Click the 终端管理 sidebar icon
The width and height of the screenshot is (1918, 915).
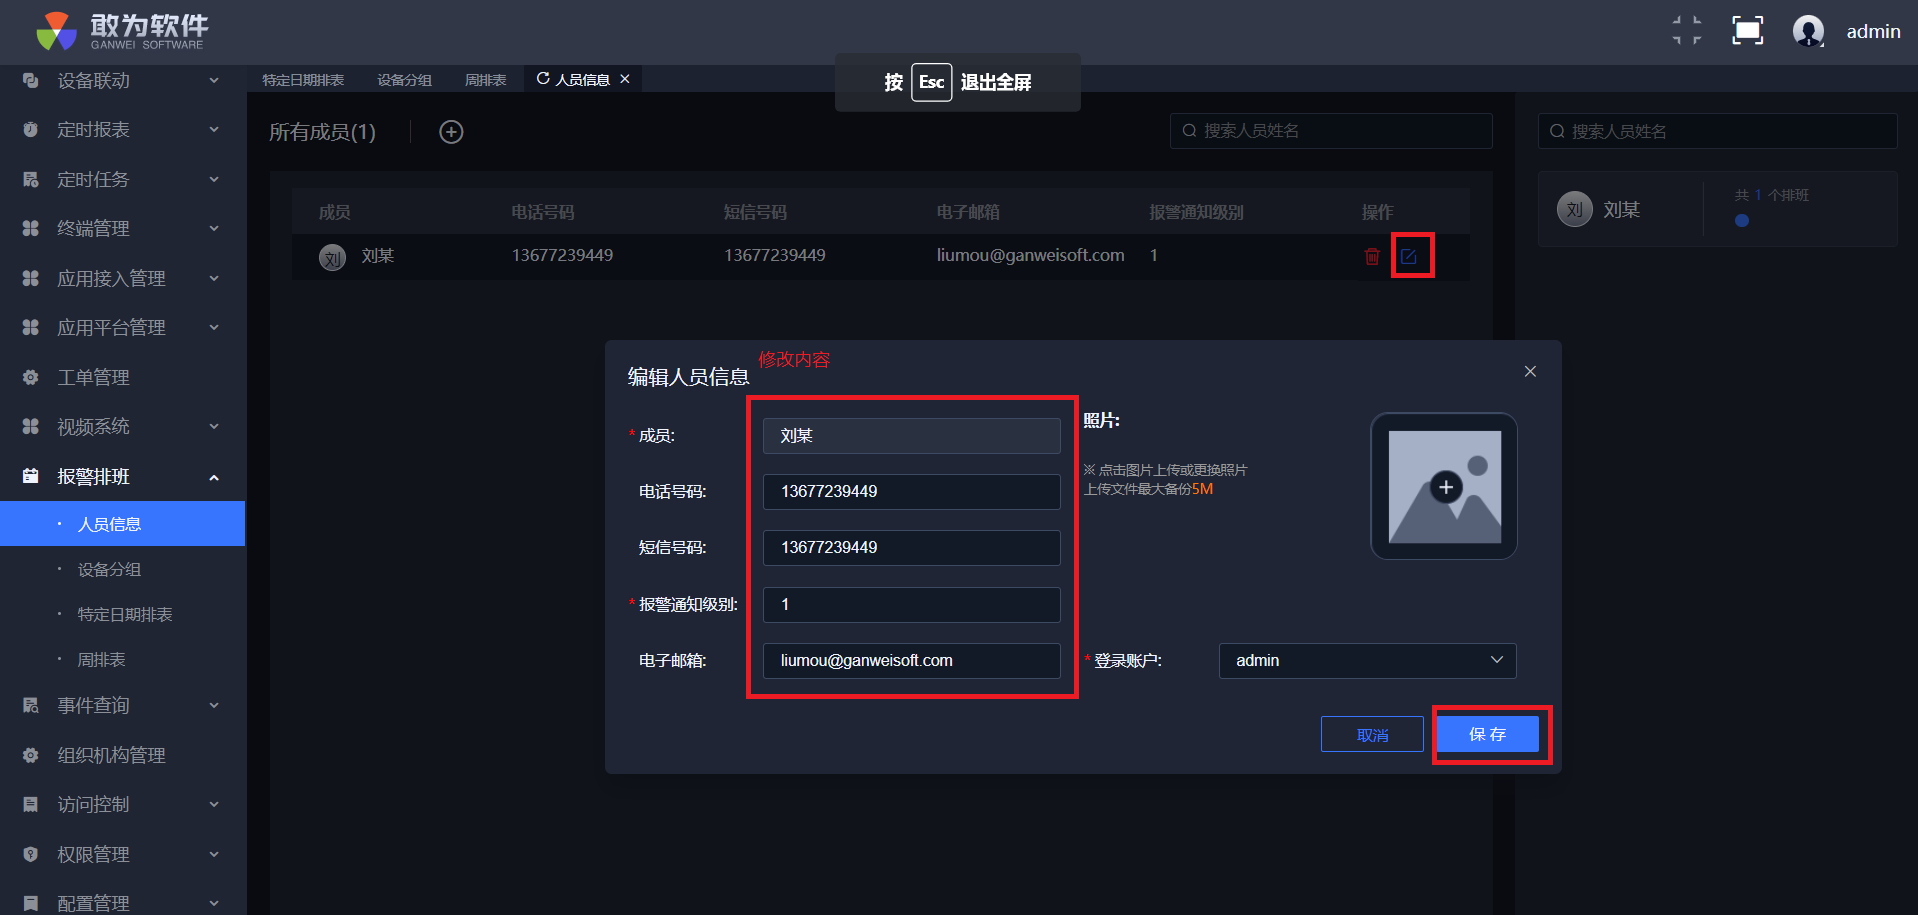31,229
